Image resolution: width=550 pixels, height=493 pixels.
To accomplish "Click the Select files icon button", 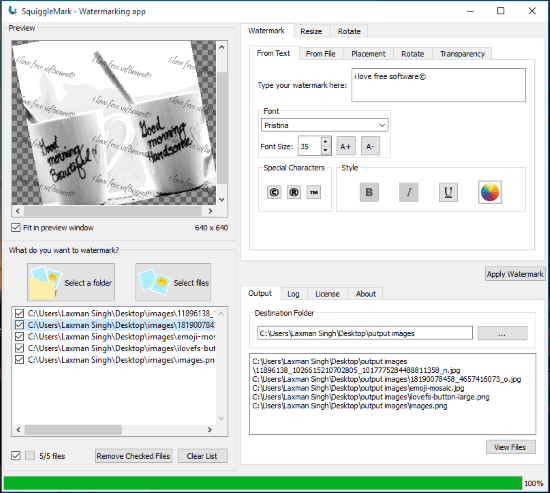I will 173,282.
